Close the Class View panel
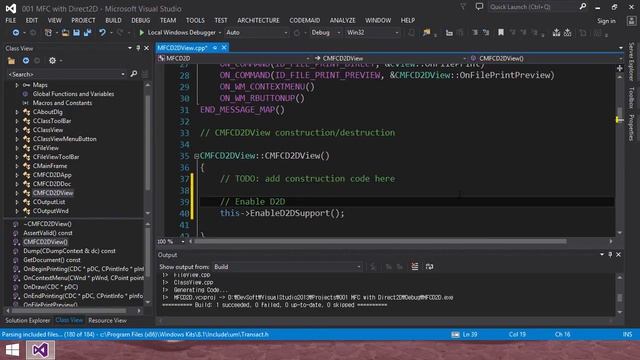Image resolution: width=640 pixels, height=360 pixels. [147, 48]
